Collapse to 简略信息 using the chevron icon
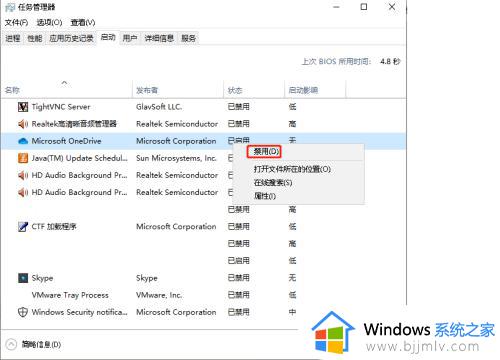500x360 pixels. (x=11, y=344)
